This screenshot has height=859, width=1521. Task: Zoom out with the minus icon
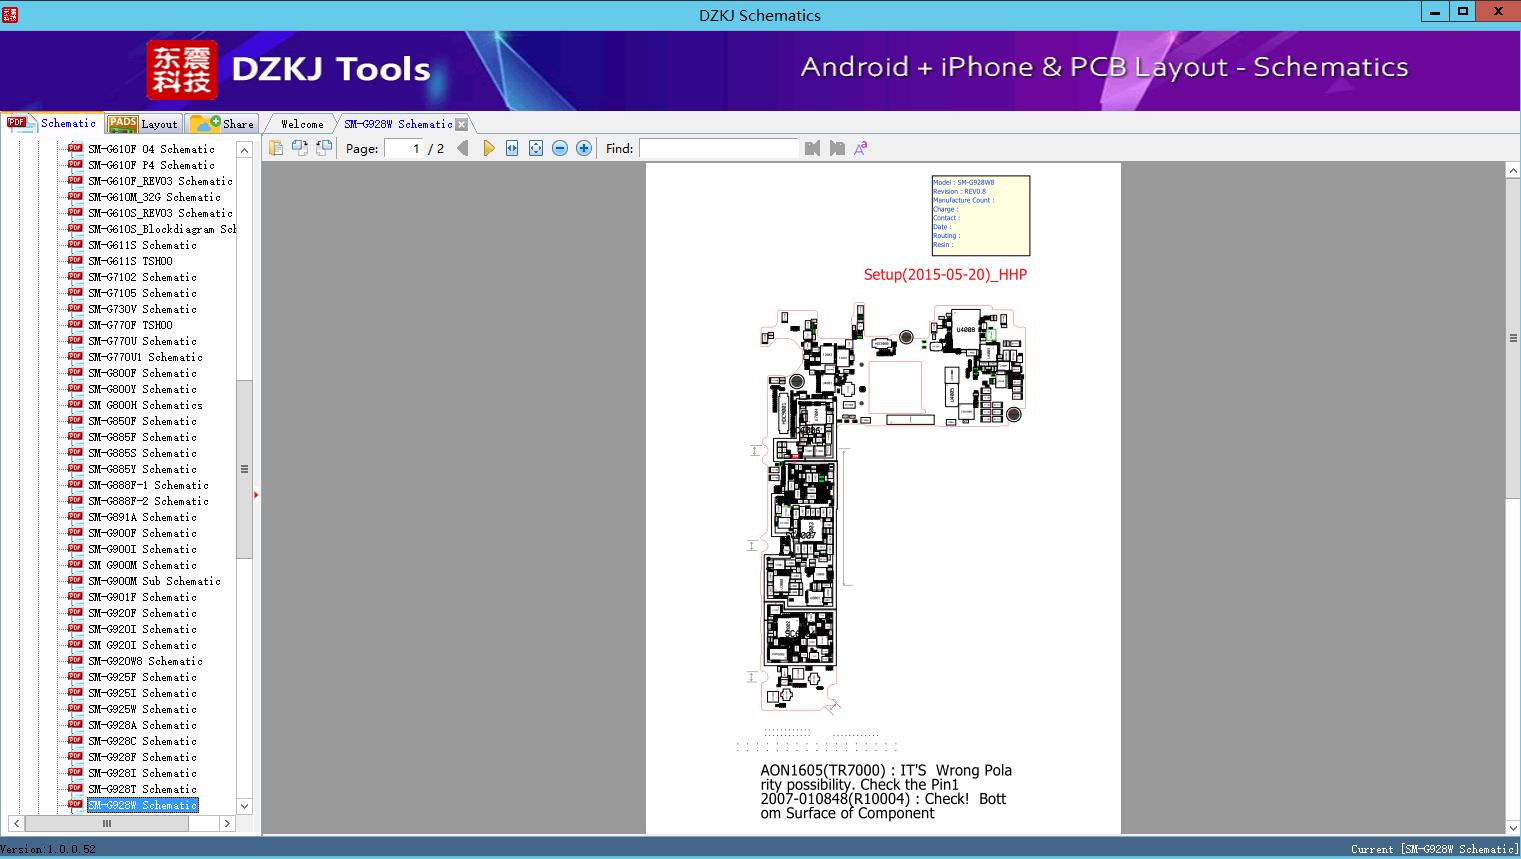click(x=560, y=148)
